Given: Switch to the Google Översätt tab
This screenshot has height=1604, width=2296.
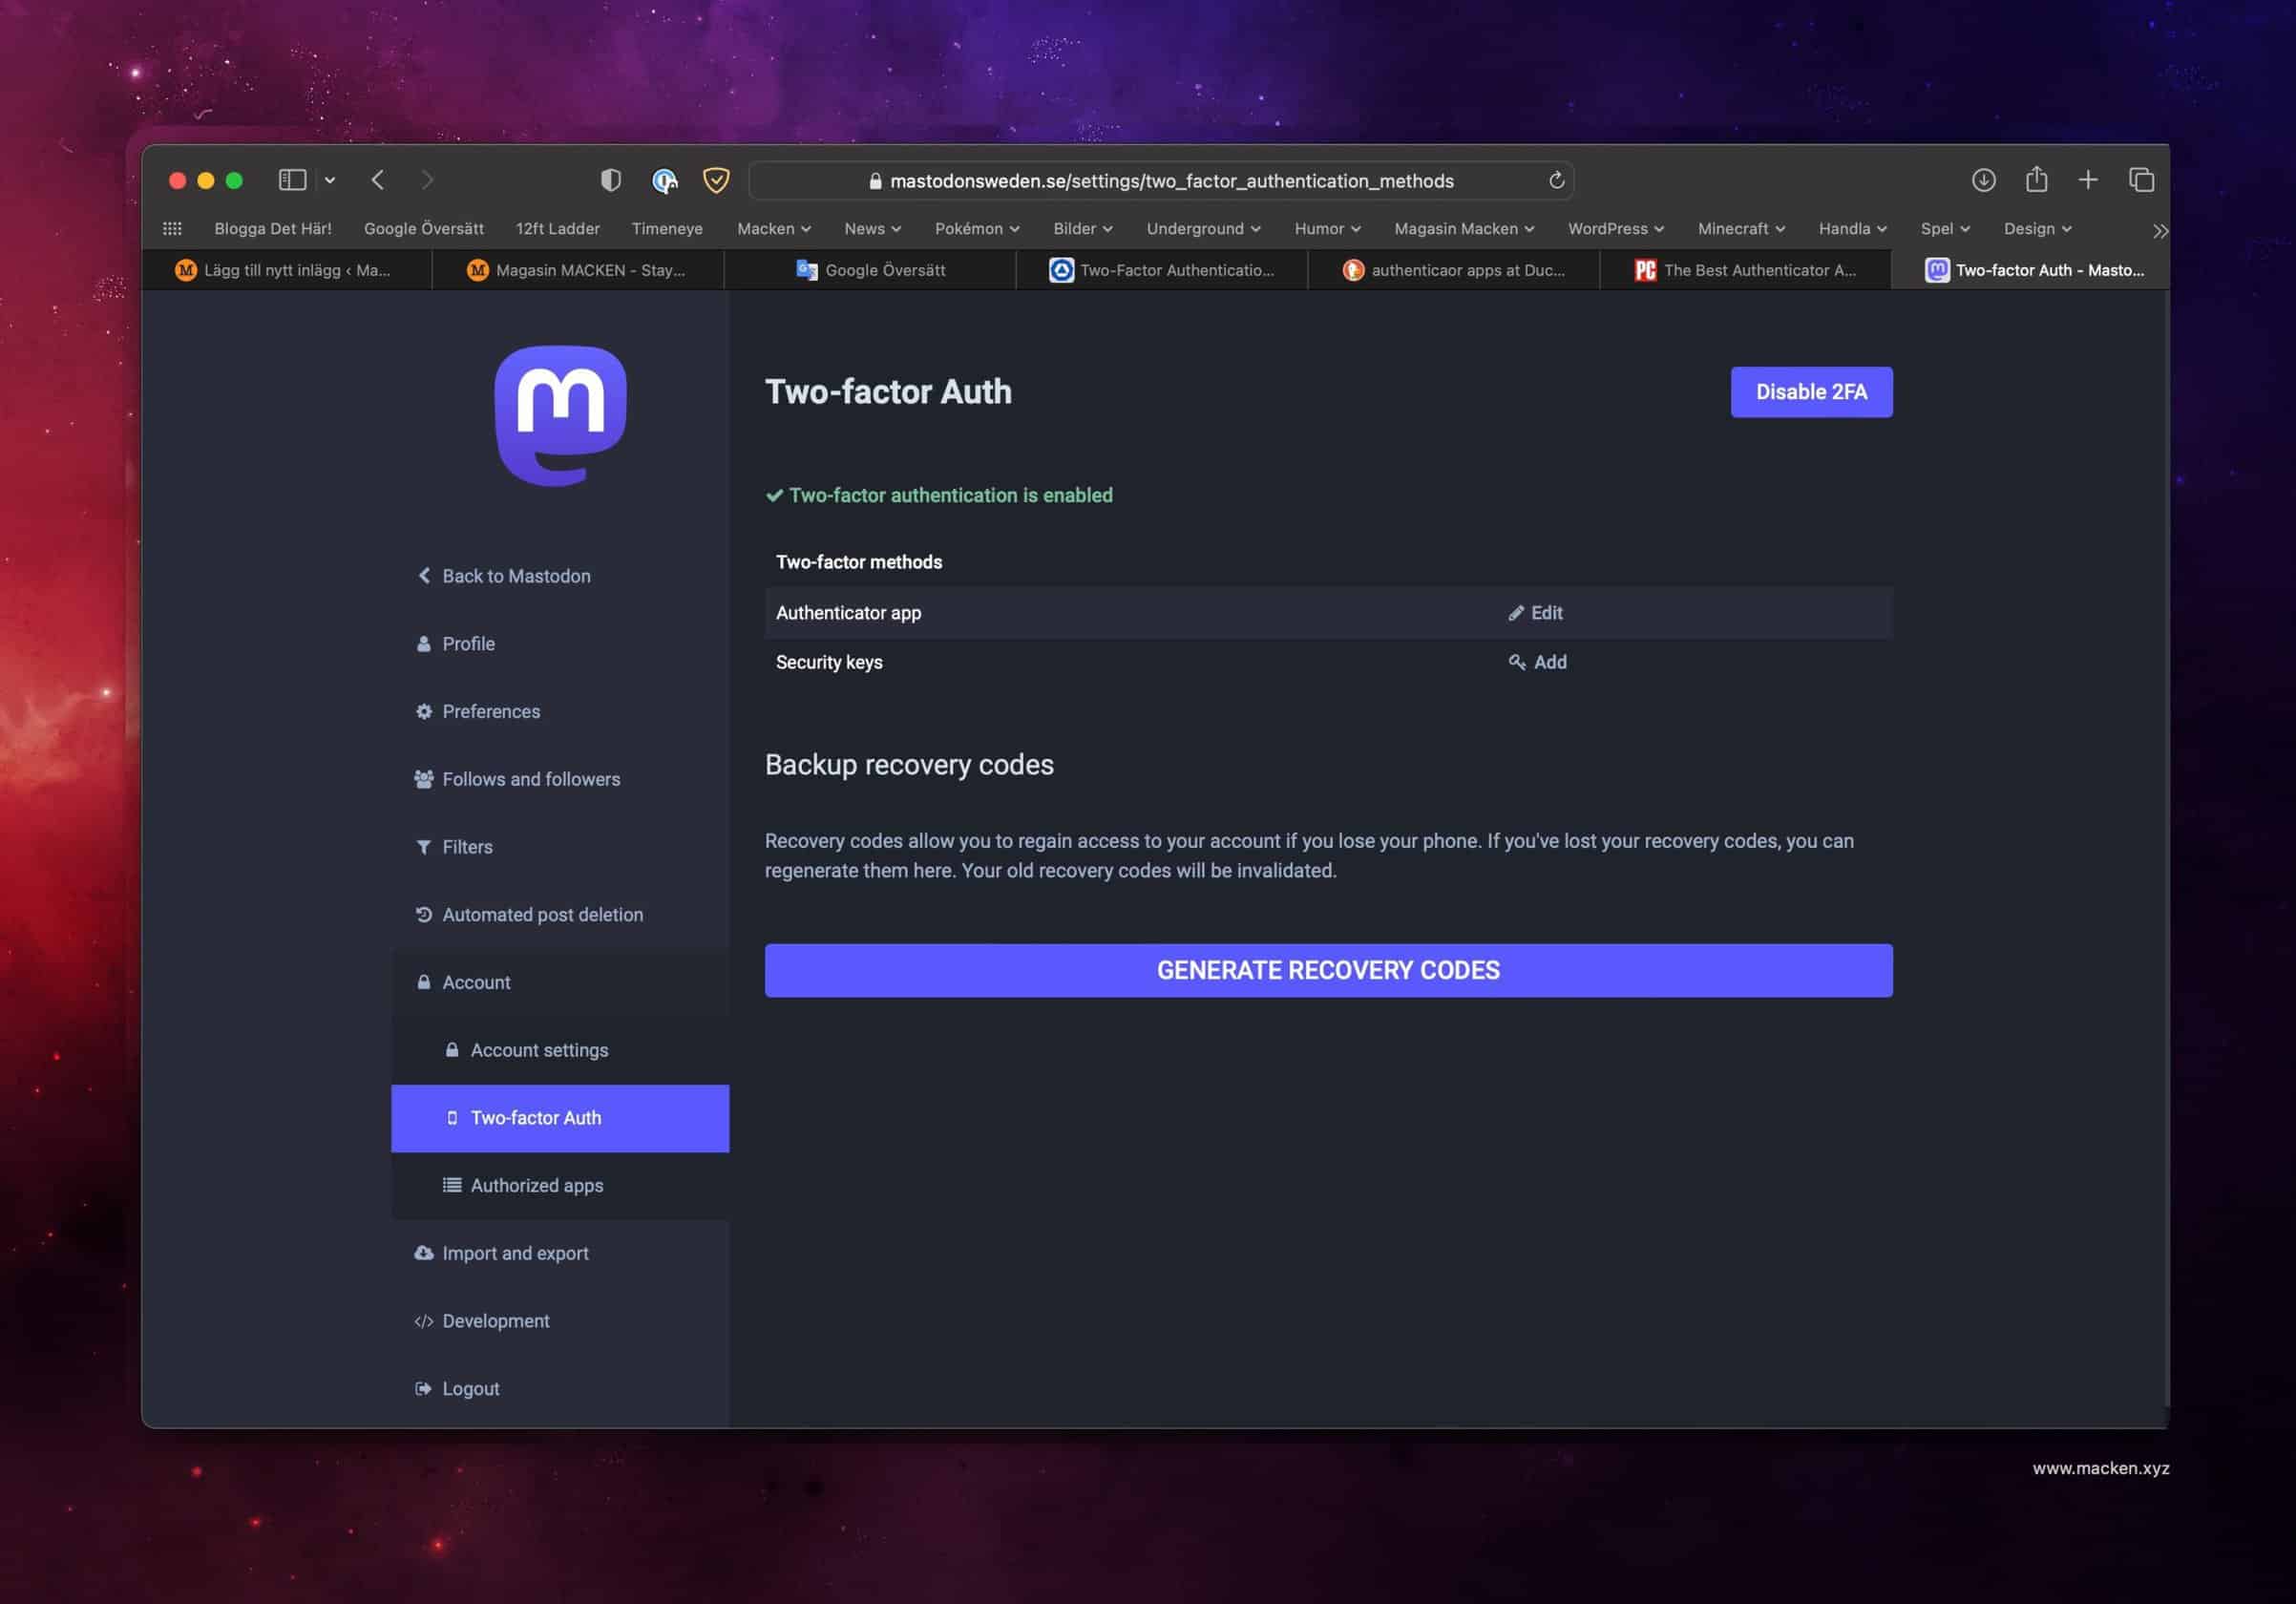Looking at the screenshot, I should 870,270.
